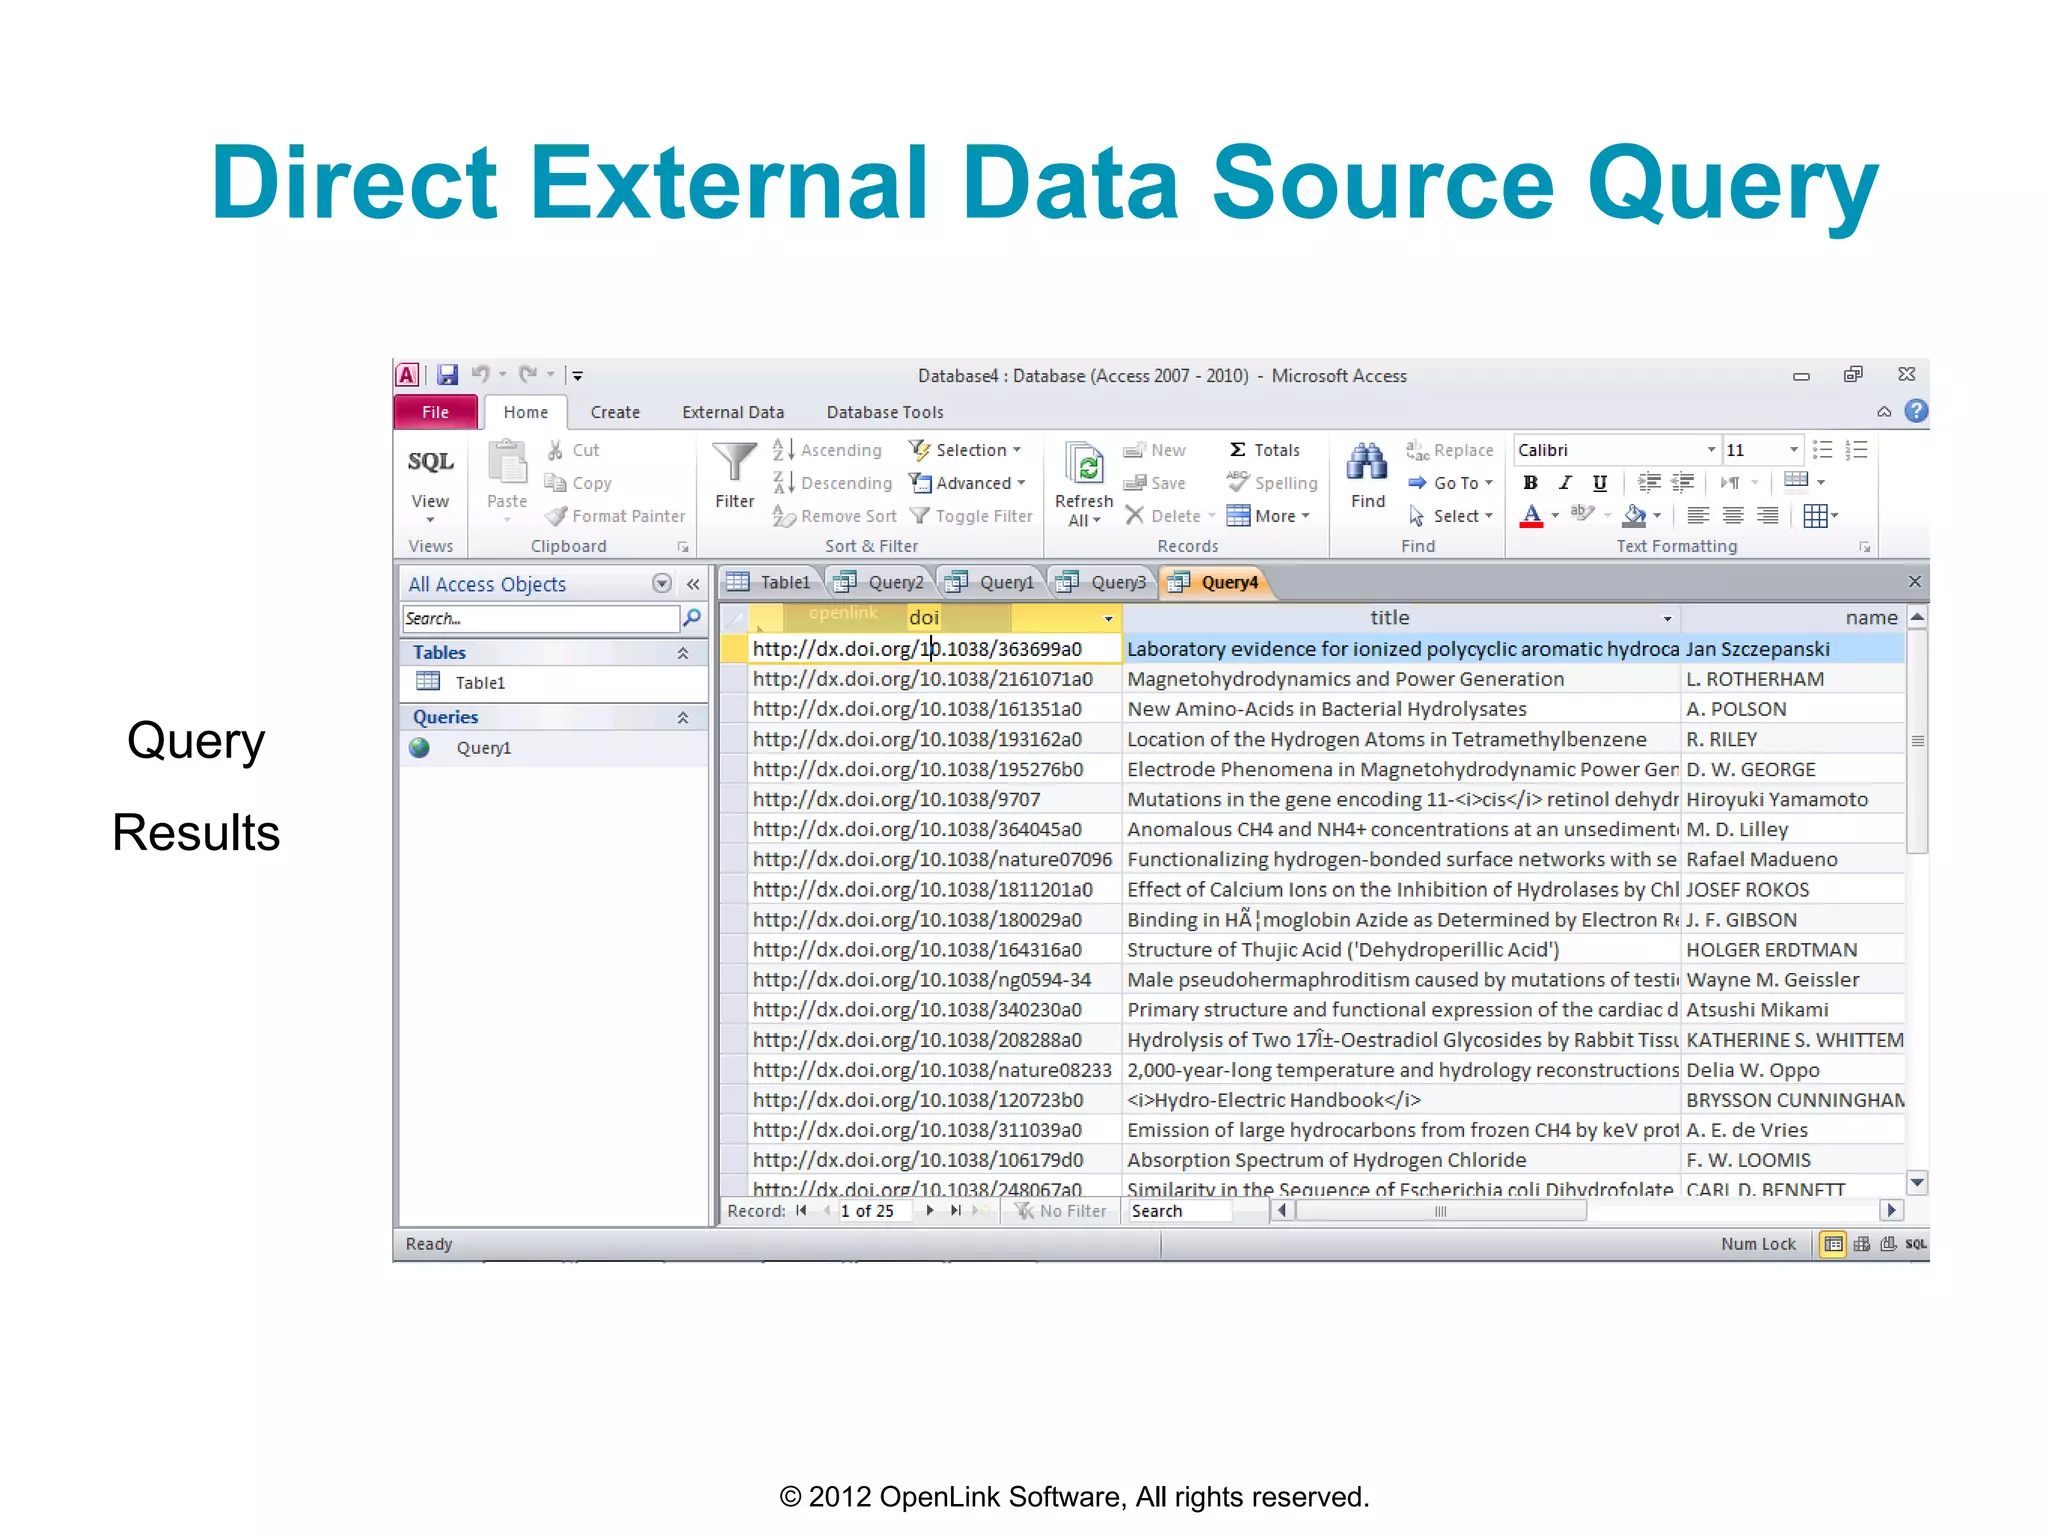Click Replace in Find group

(1450, 450)
